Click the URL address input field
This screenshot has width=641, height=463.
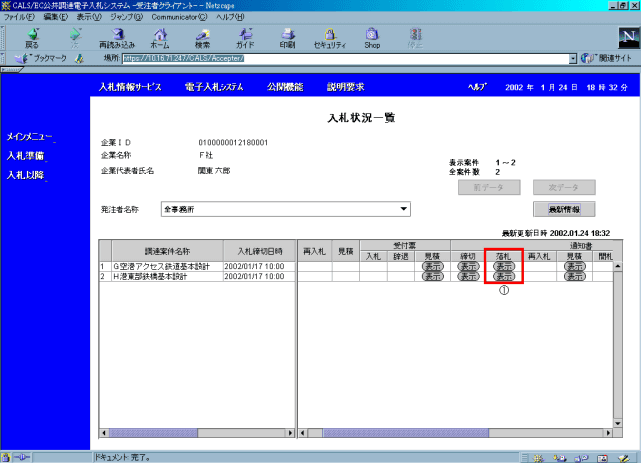pos(345,59)
